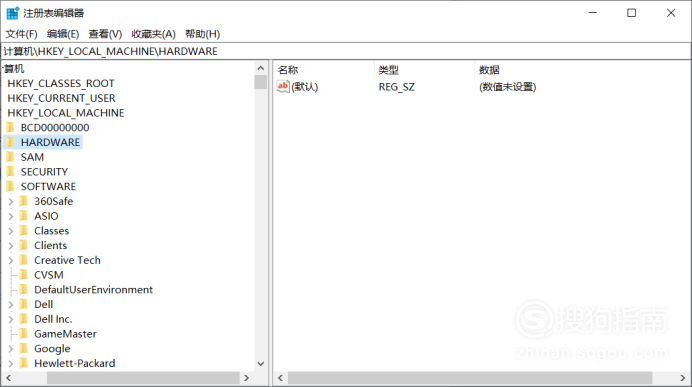Click the tree pane horizontal scrollbar thumb
692x387 pixels.
point(143,378)
